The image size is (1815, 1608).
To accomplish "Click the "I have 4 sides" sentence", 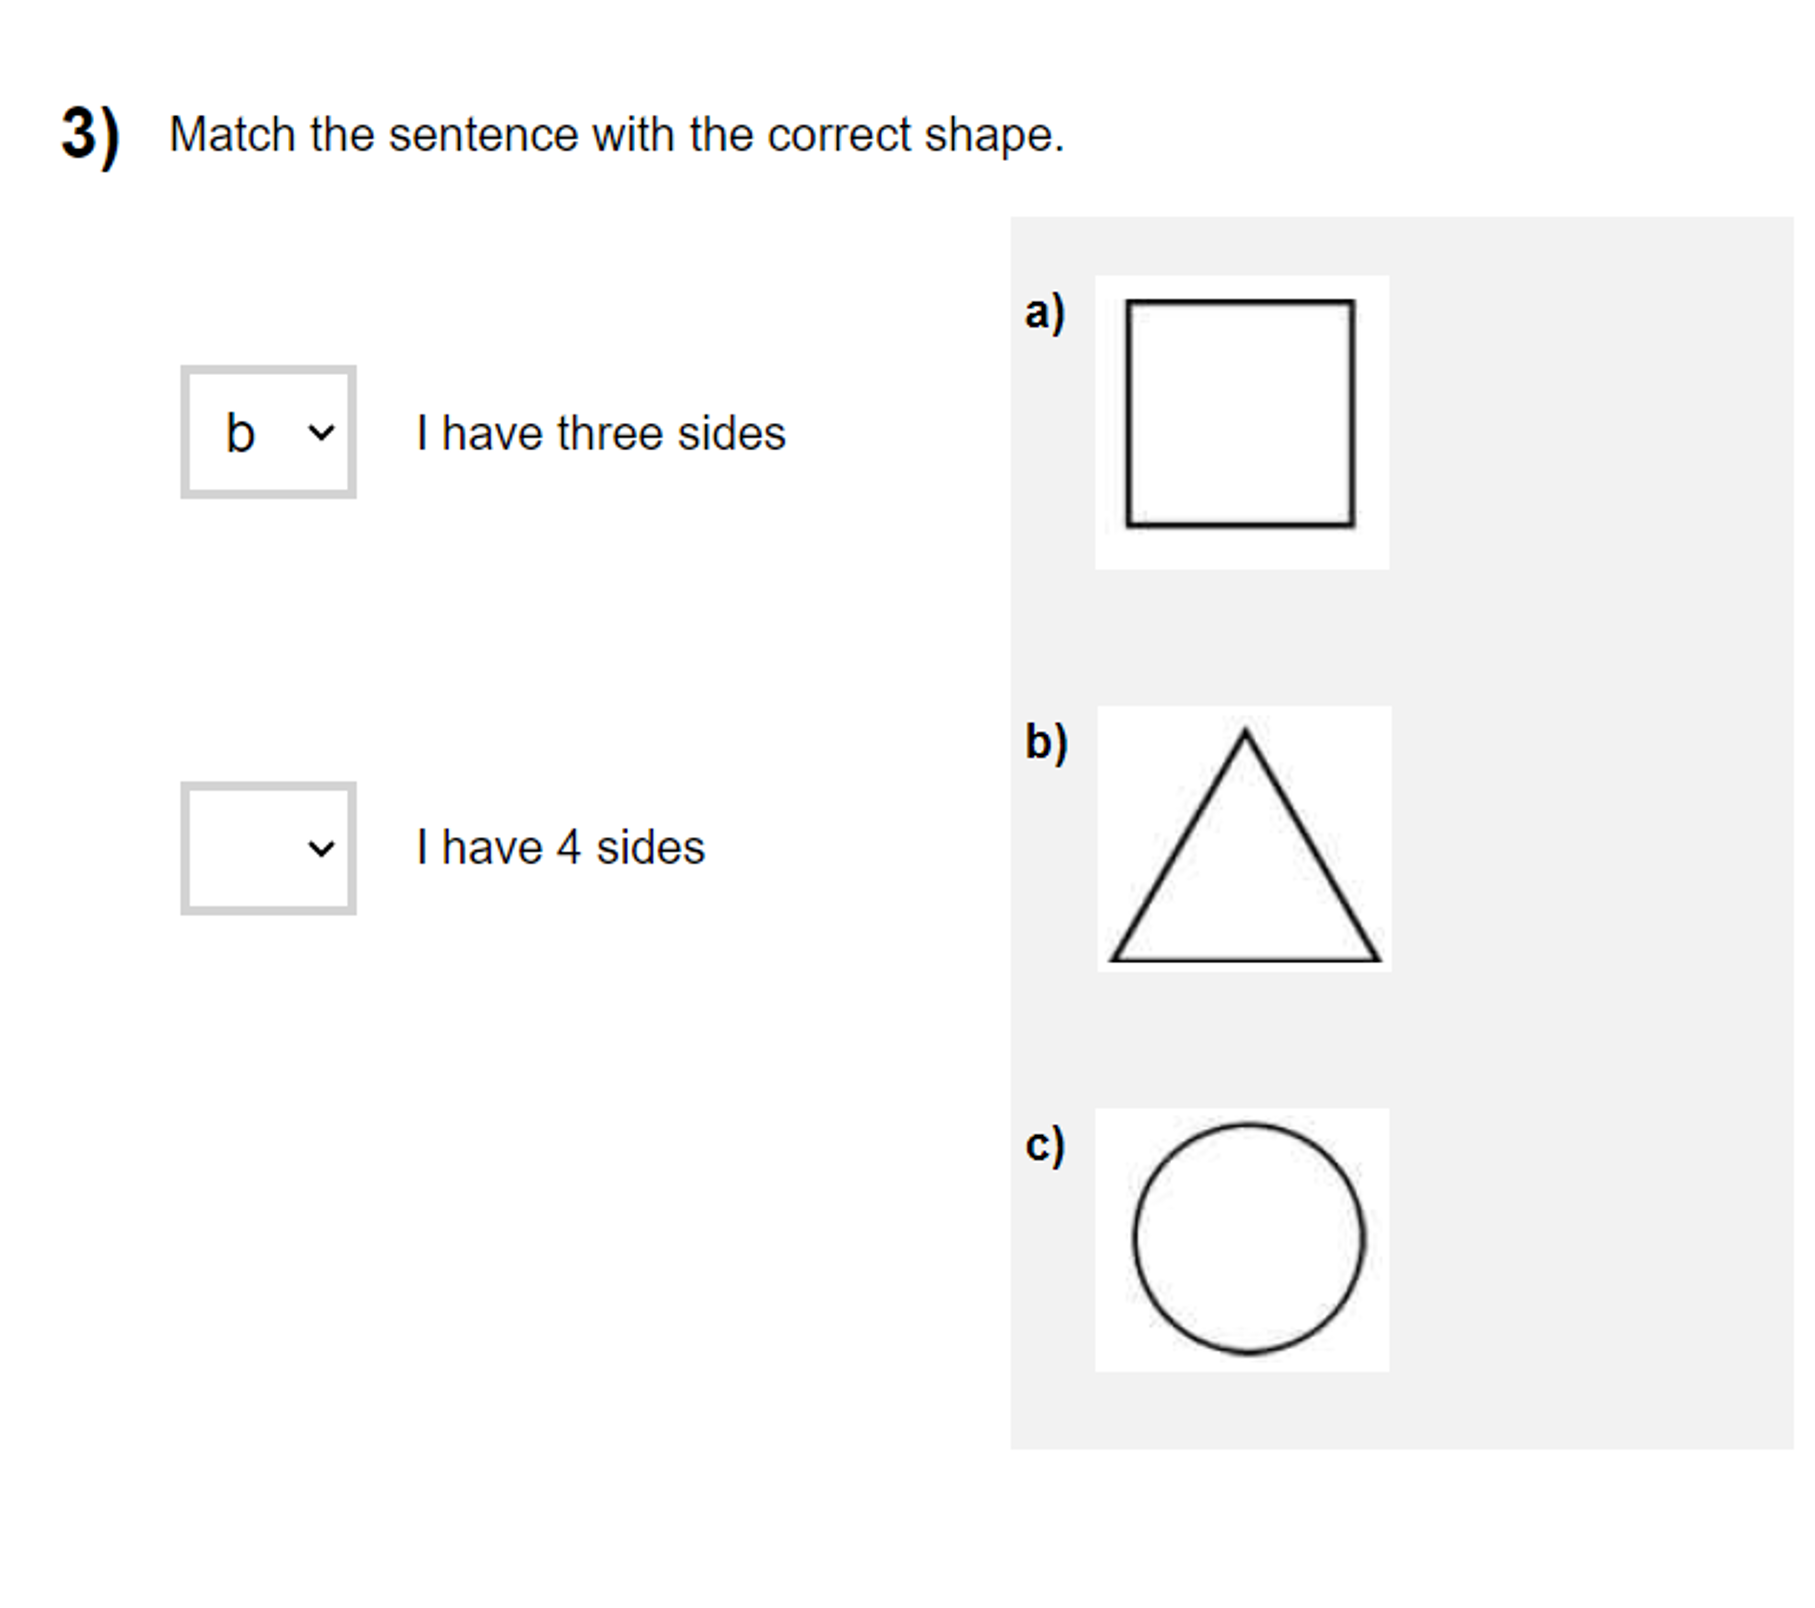I will click(x=560, y=848).
